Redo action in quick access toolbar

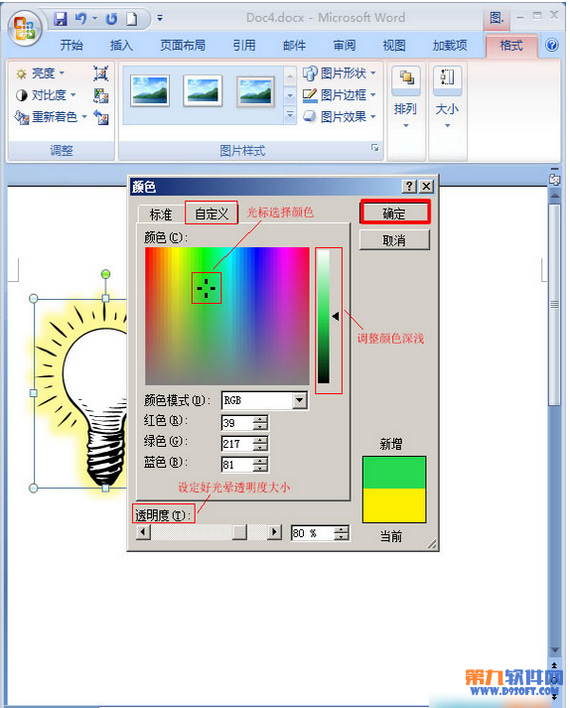click(111, 19)
